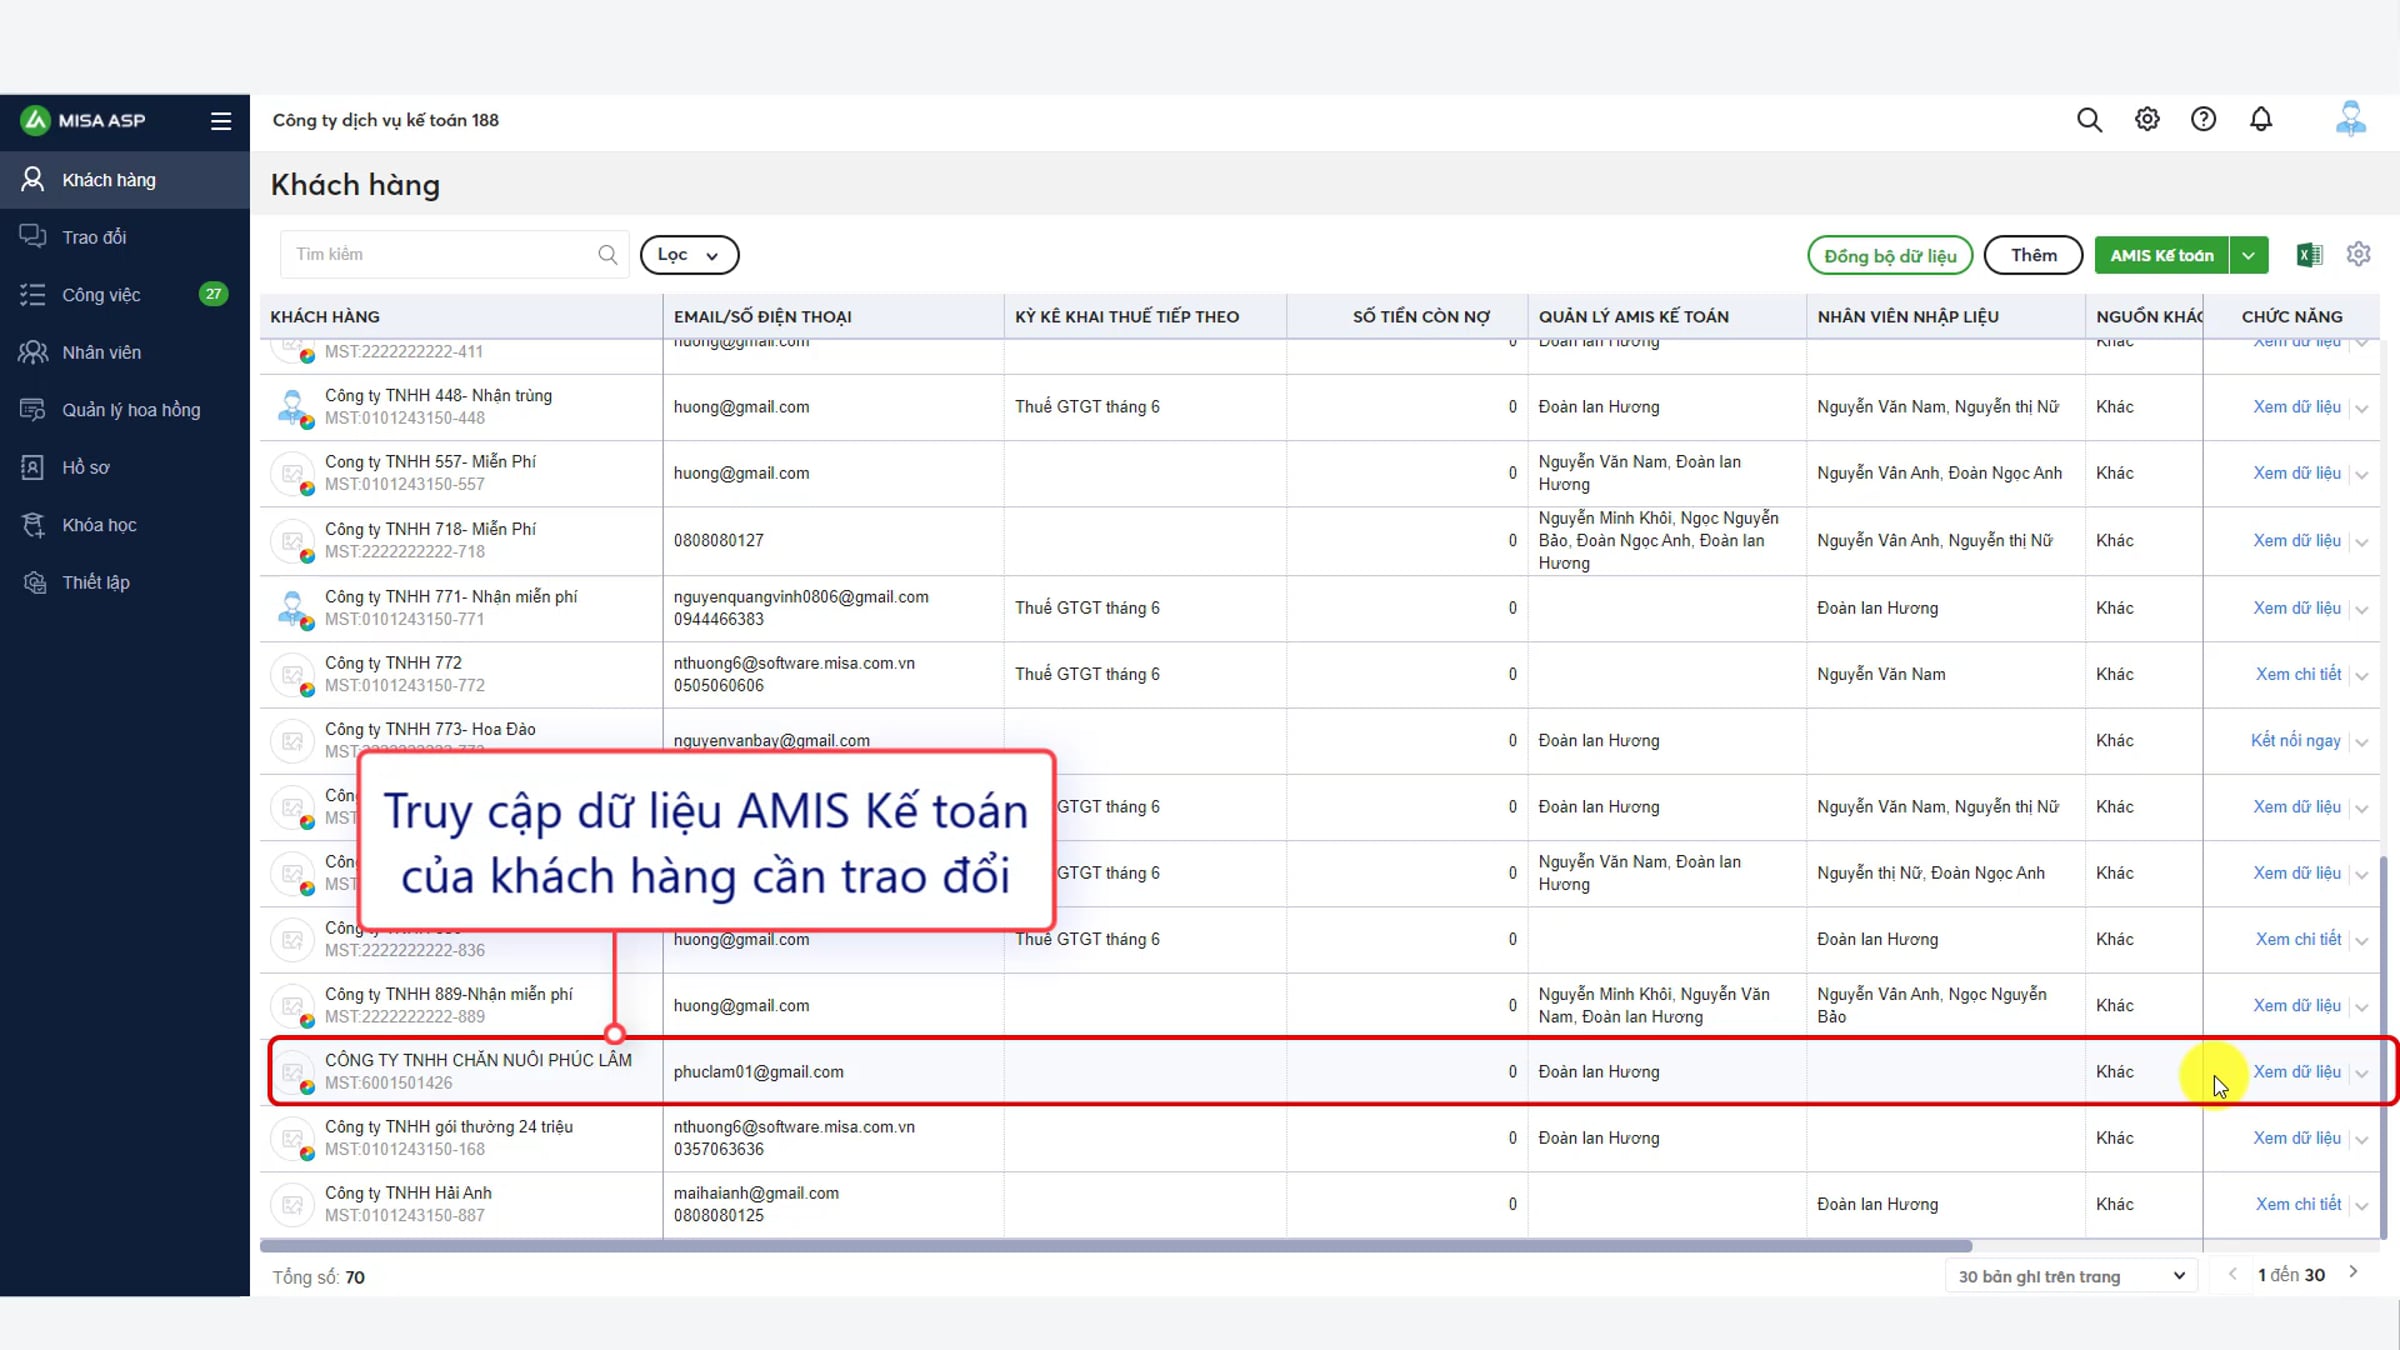Expand actions arrow for gói thường 24 triệu row
The image size is (2400, 1350).
pos(2362,1140)
